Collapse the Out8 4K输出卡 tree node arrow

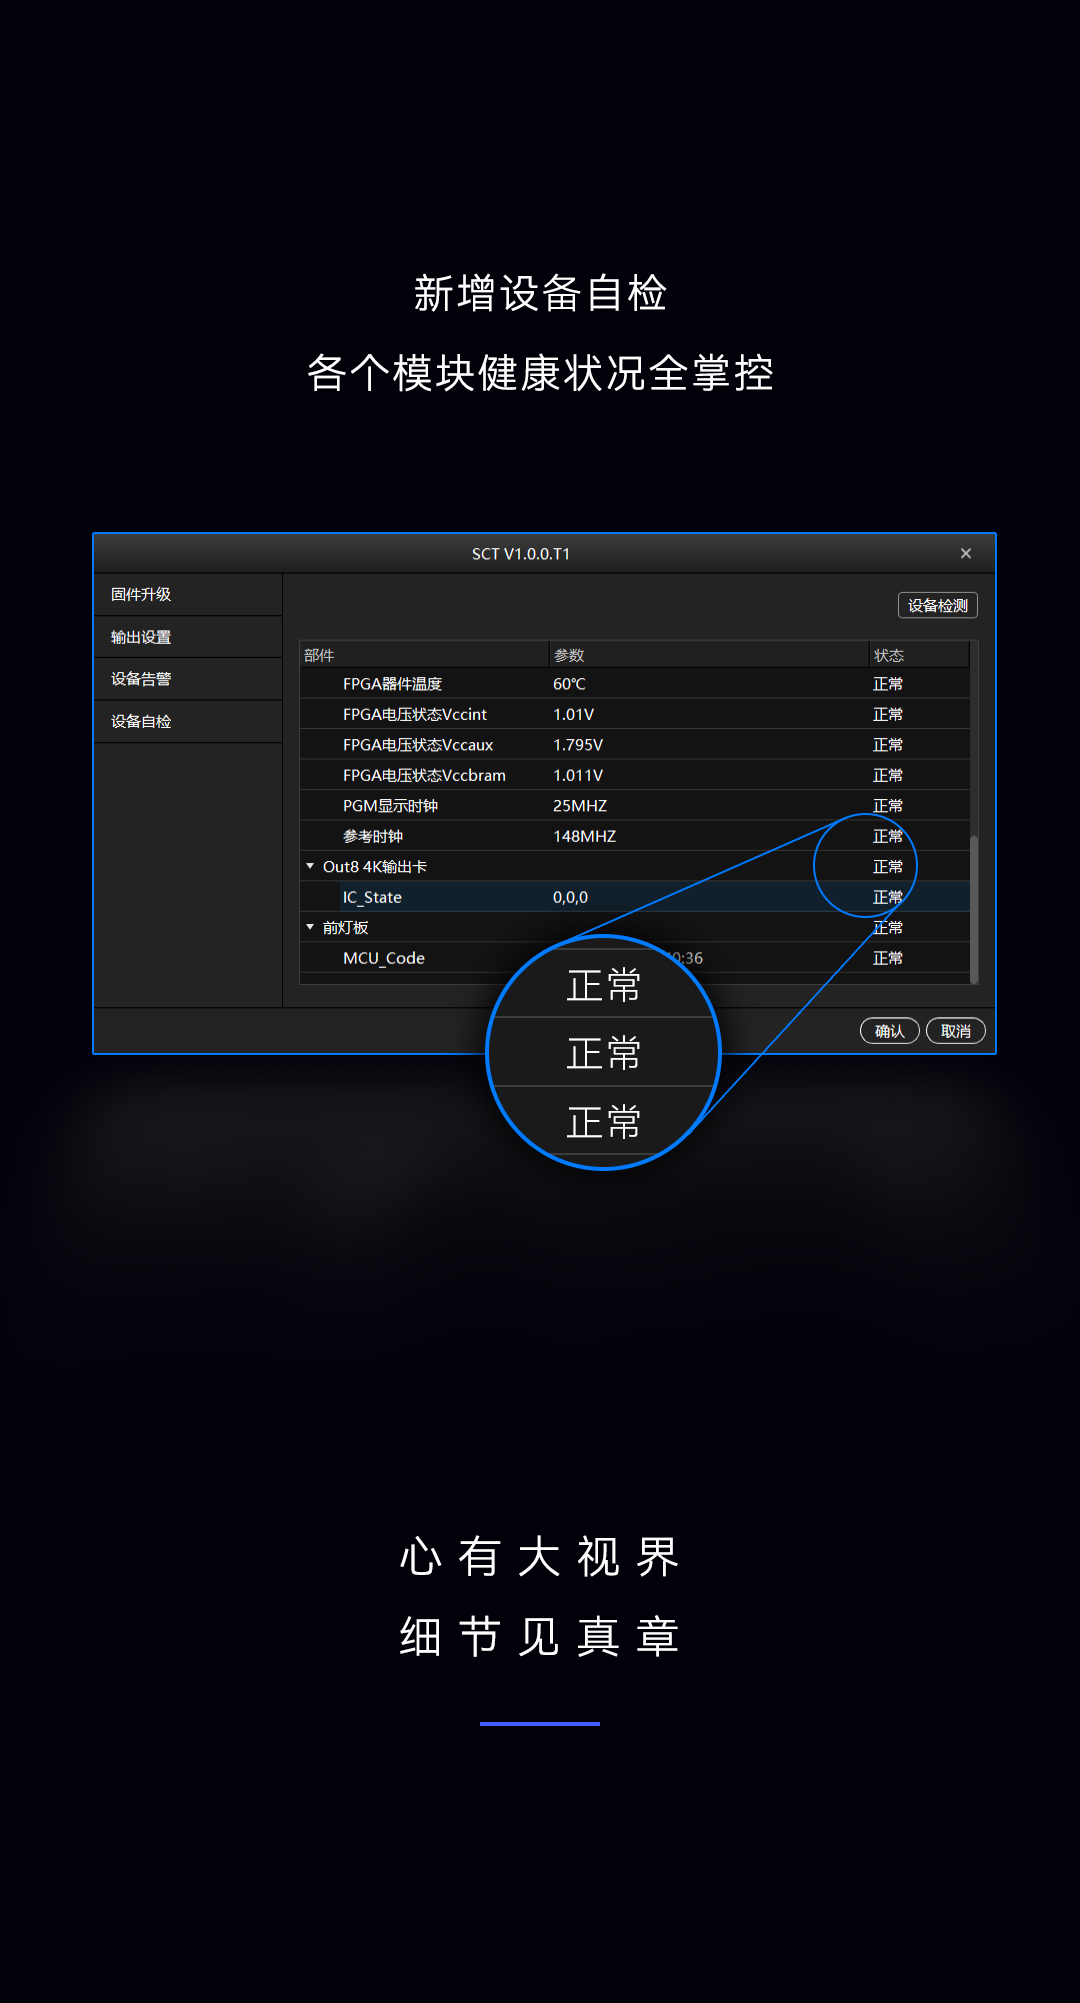(x=310, y=866)
